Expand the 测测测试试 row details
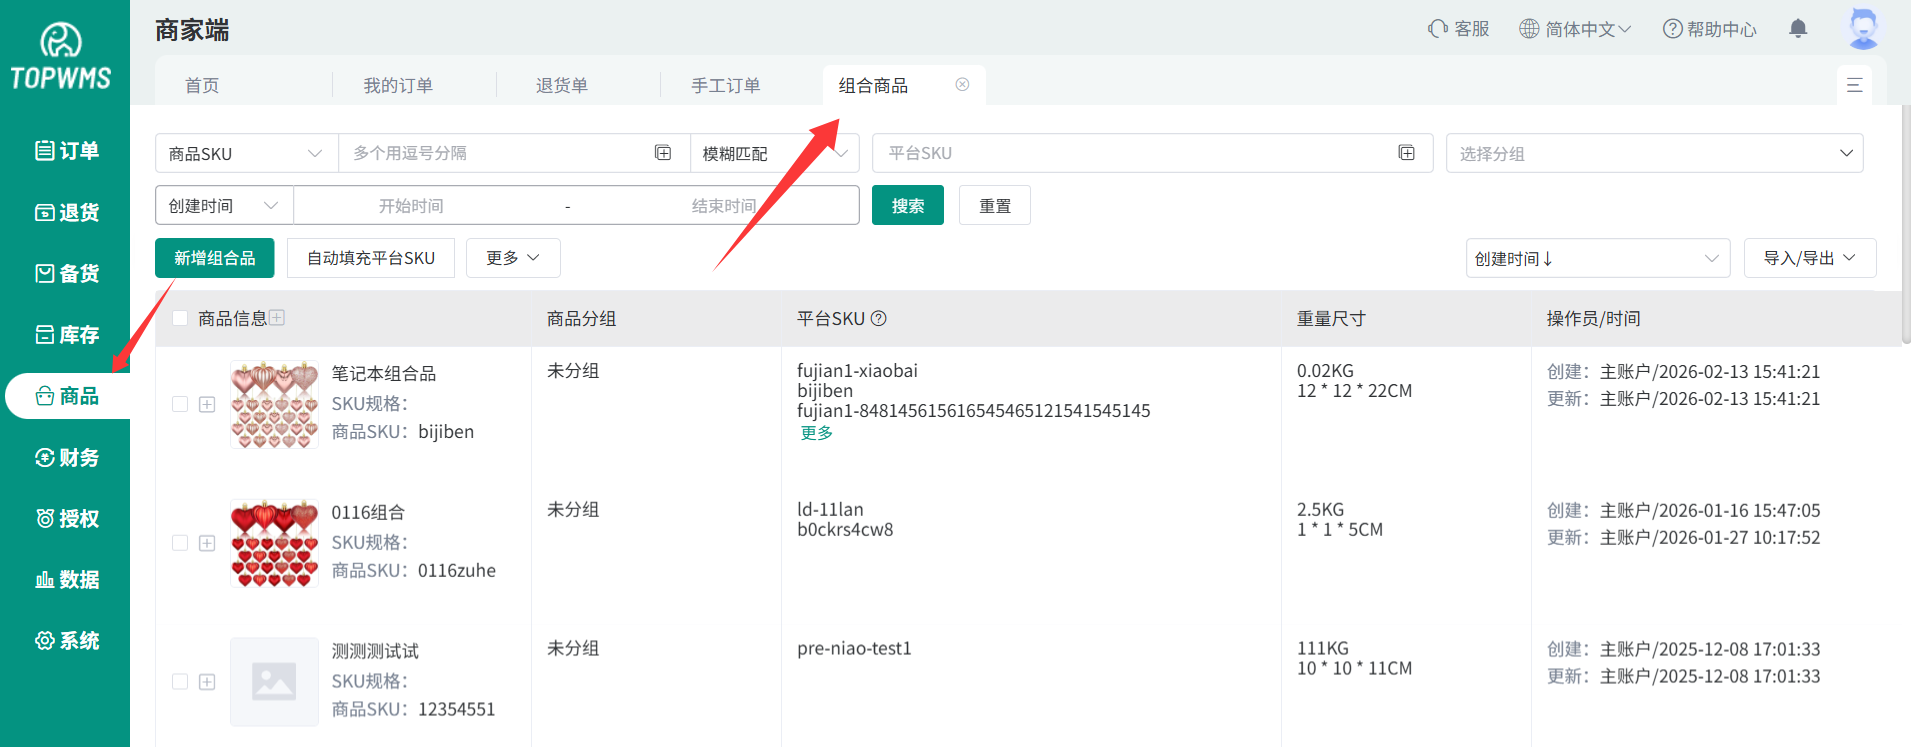This screenshot has height=747, width=1911. pyautogui.click(x=207, y=682)
